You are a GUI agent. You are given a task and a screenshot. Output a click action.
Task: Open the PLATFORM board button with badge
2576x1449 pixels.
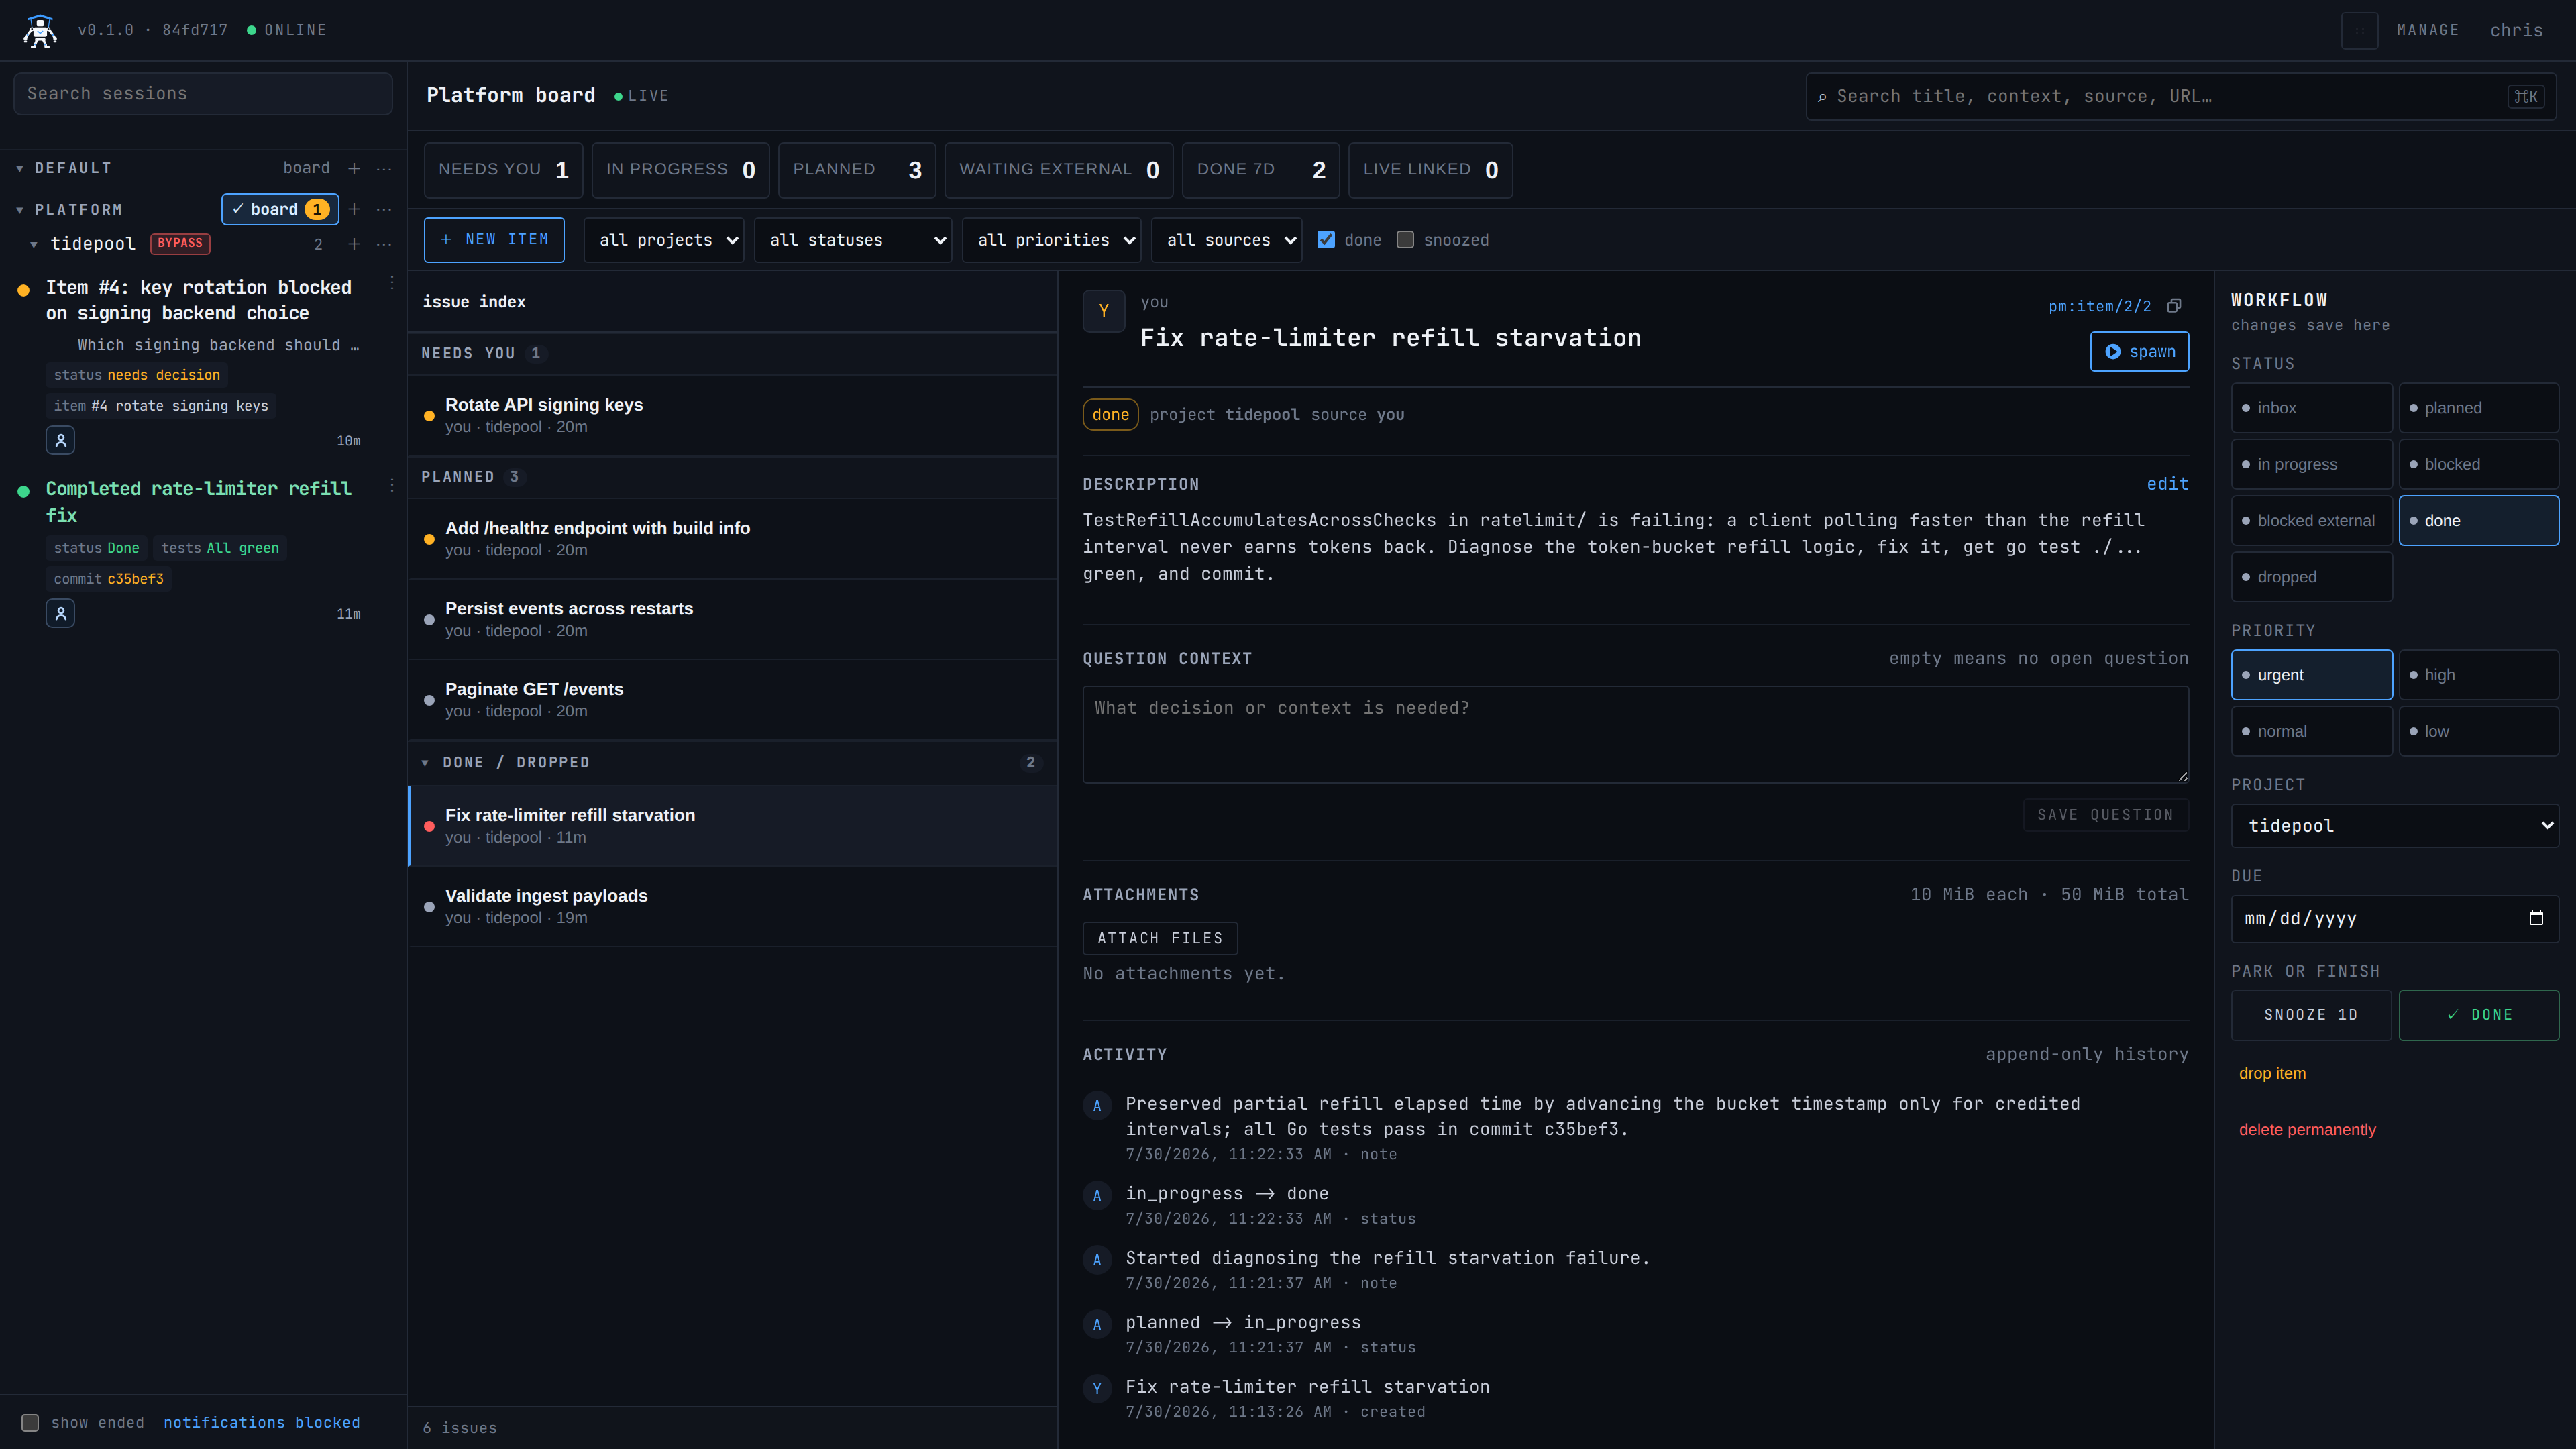280,209
